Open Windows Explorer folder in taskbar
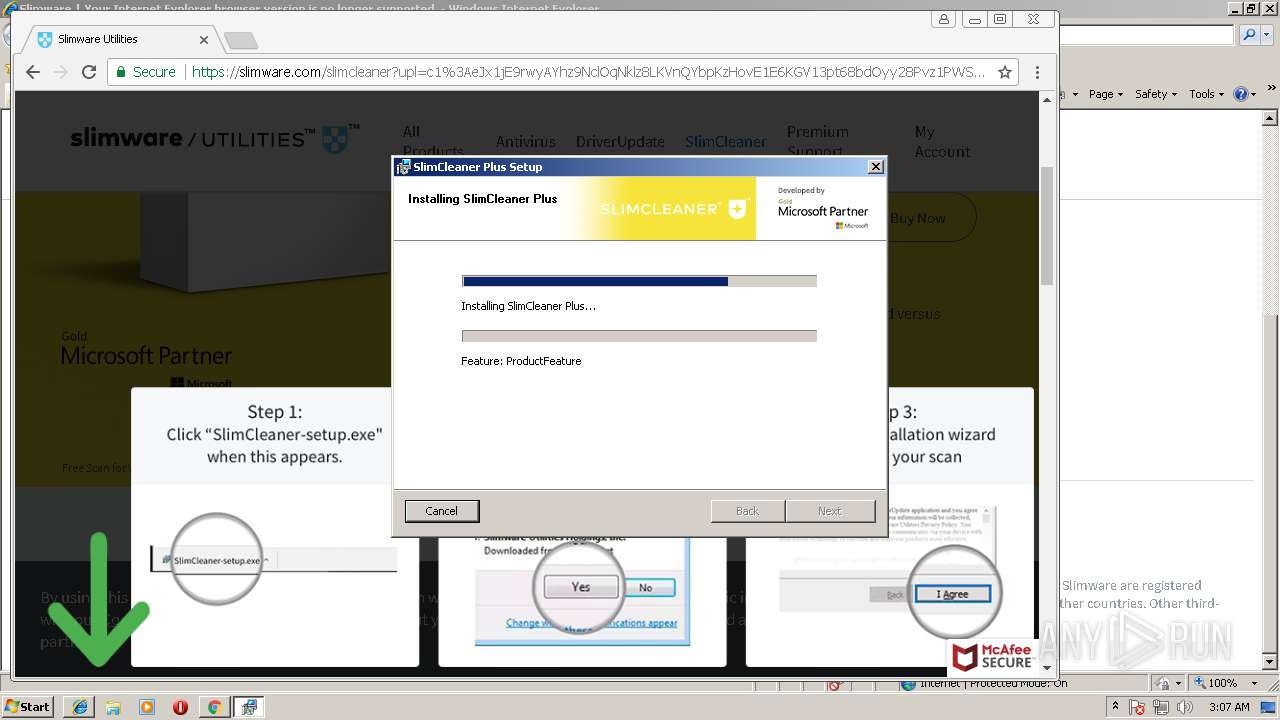The height and width of the screenshot is (720, 1280). 113,707
